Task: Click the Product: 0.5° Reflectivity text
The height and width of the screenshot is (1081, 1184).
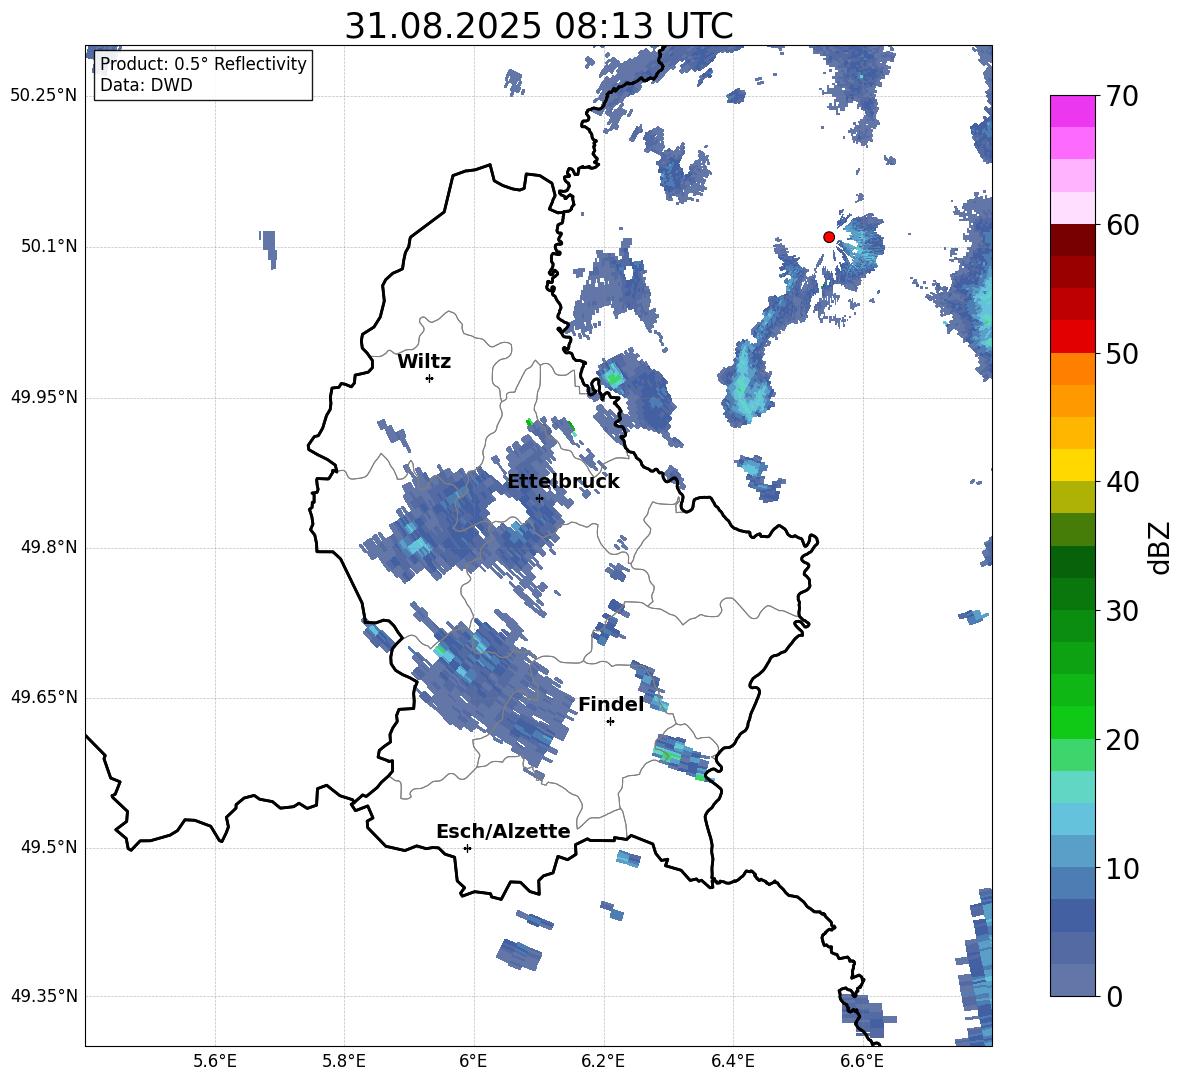Action: click(x=203, y=64)
